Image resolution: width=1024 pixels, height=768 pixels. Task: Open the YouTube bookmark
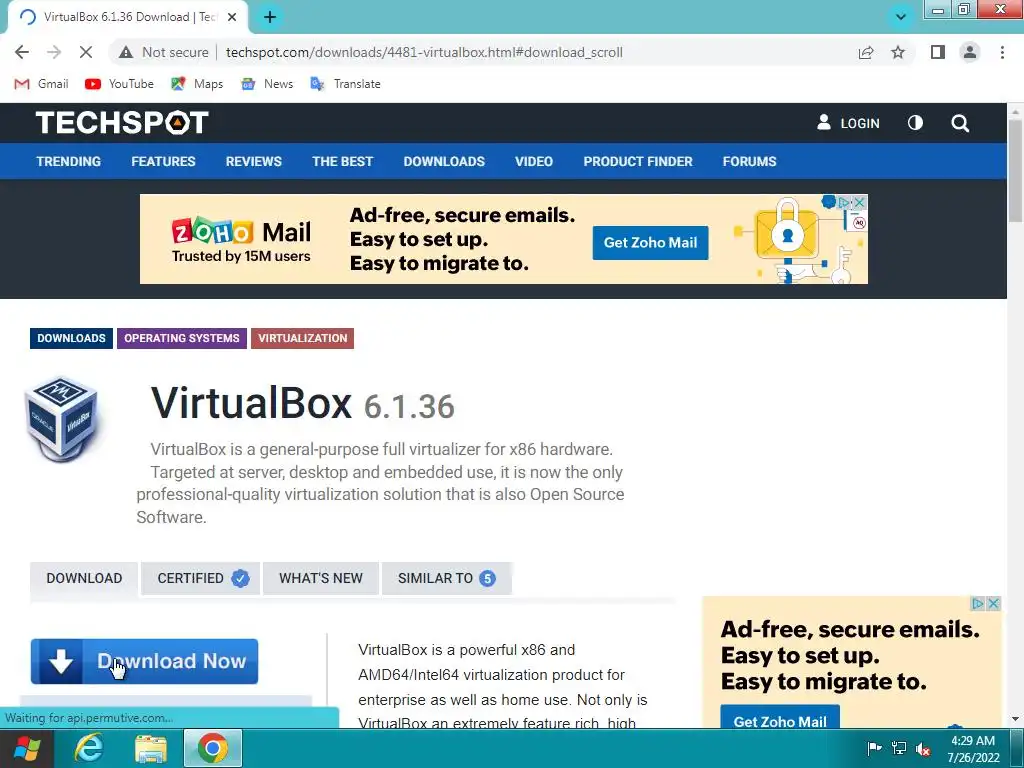(x=120, y=84)
